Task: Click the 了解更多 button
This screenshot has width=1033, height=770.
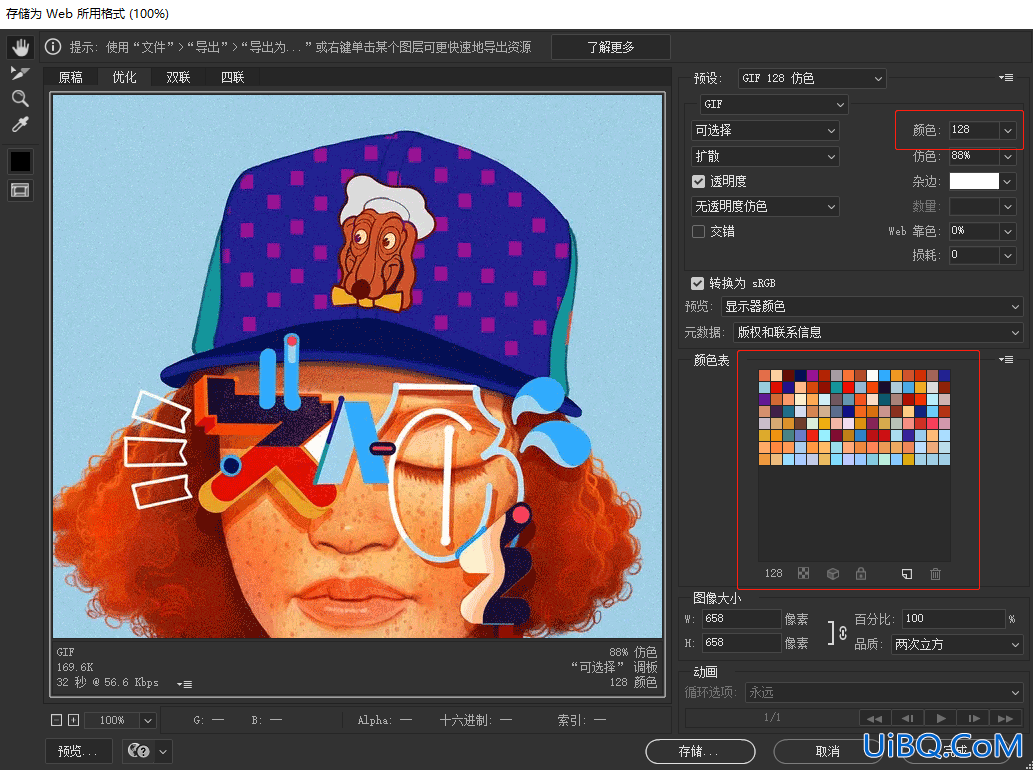Action: (611, 47)
